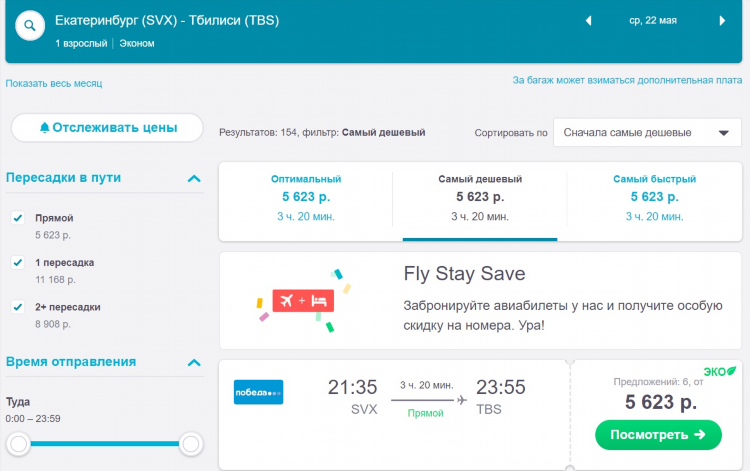
Task: Click the Pobeda airline logo
Action: pyautogui.click(x=258, y=392)
